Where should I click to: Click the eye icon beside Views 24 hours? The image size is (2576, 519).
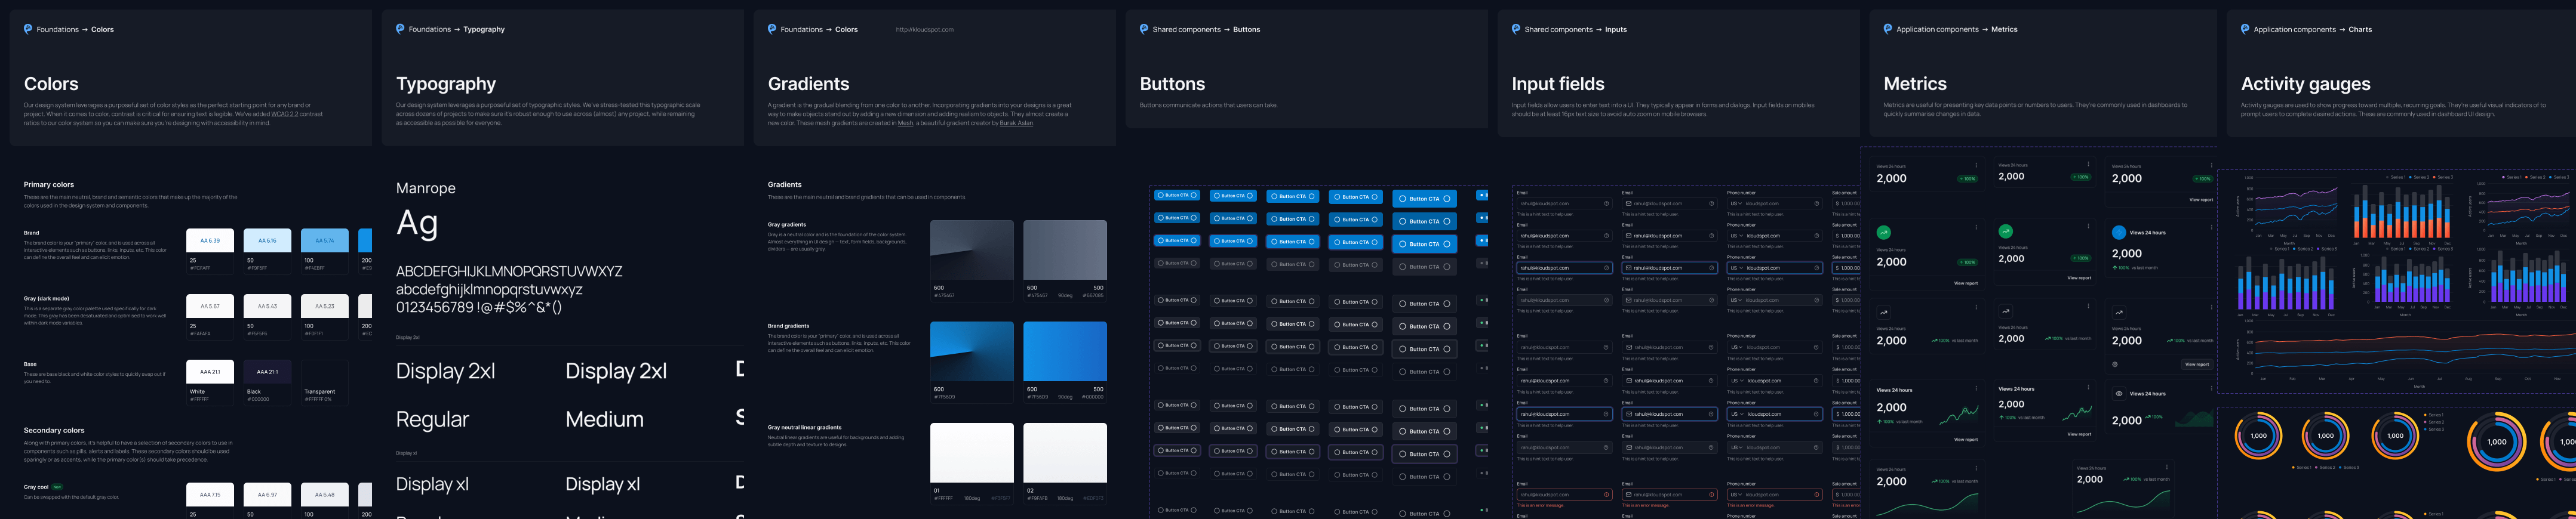[2120, 393]
